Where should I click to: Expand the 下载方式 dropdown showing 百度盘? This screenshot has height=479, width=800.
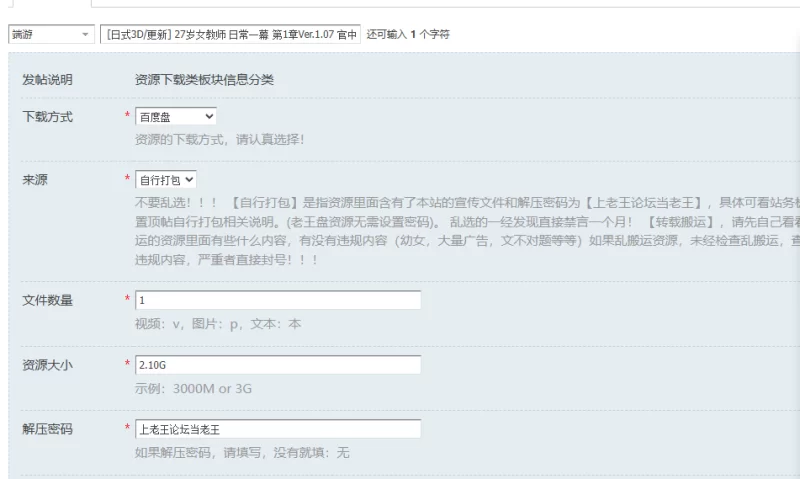[x=176, y=116]
